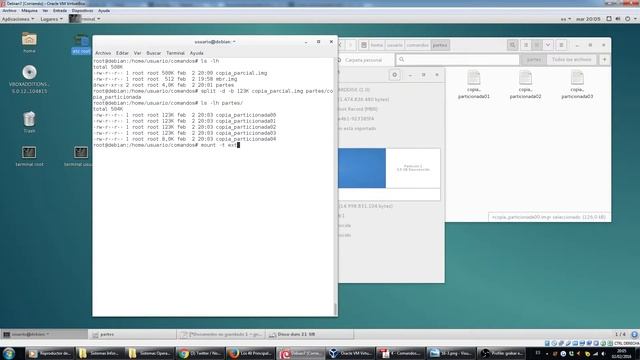Open terminal Archivo menu
This screenshot has height=360, width=640.
(103, 53)
